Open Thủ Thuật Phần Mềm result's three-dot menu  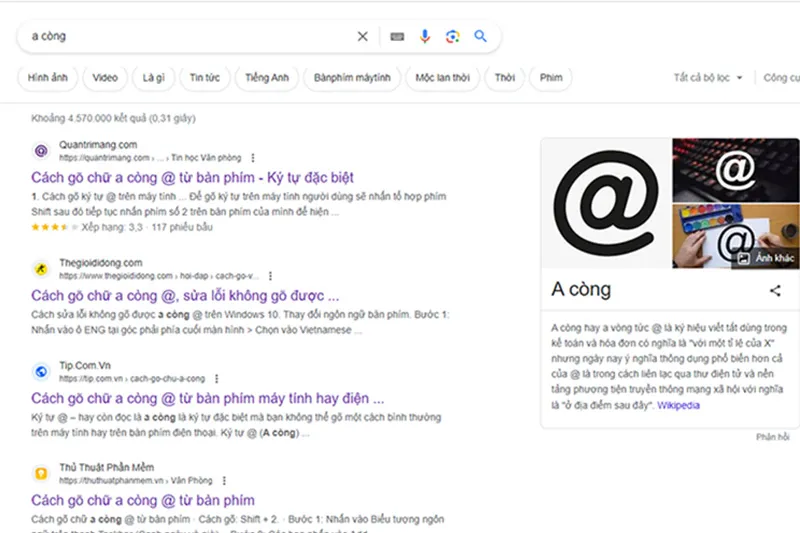pos(224,480)
